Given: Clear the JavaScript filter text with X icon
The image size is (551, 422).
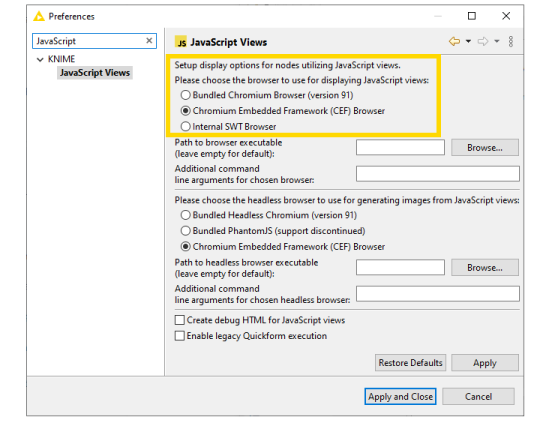Looking at the screenshot, I should pos(149,40).
